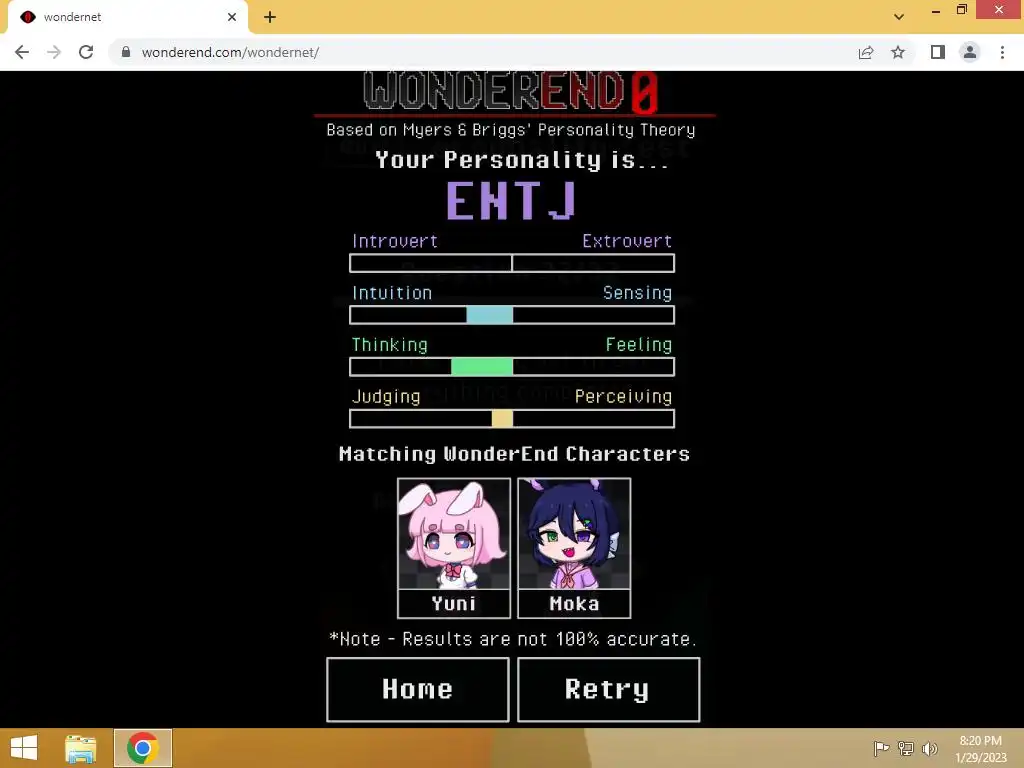
Task: Click the network tray icon
Action: coord(906,748)
